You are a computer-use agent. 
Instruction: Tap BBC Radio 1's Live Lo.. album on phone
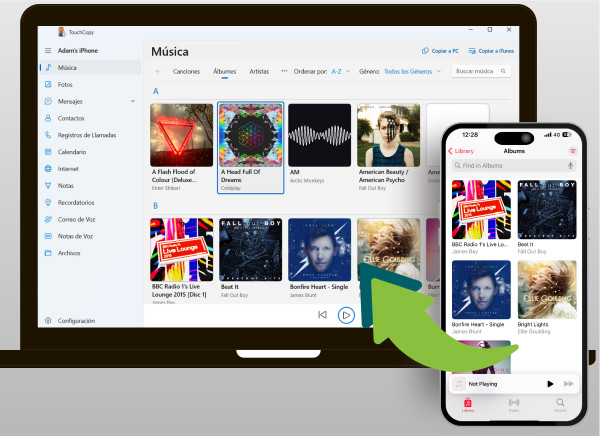point(481,217)
